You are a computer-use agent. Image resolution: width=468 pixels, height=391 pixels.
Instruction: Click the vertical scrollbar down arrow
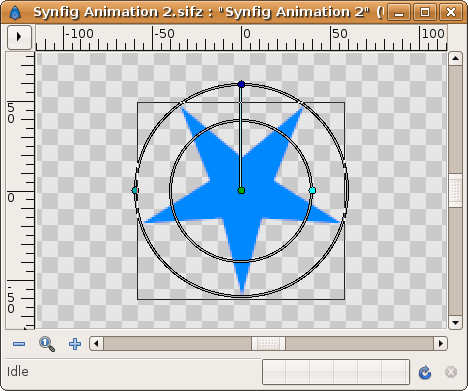(x=455, y=322)
